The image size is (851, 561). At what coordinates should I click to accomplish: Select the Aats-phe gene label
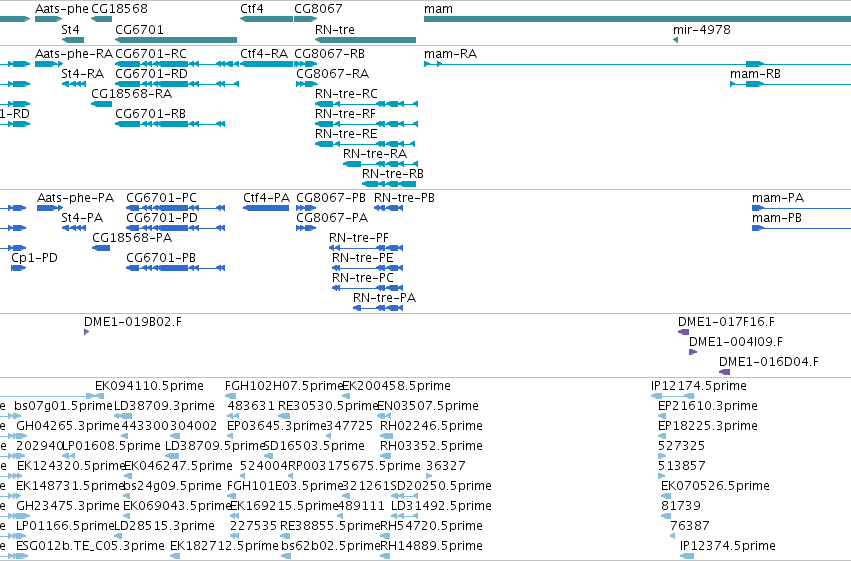61,9
